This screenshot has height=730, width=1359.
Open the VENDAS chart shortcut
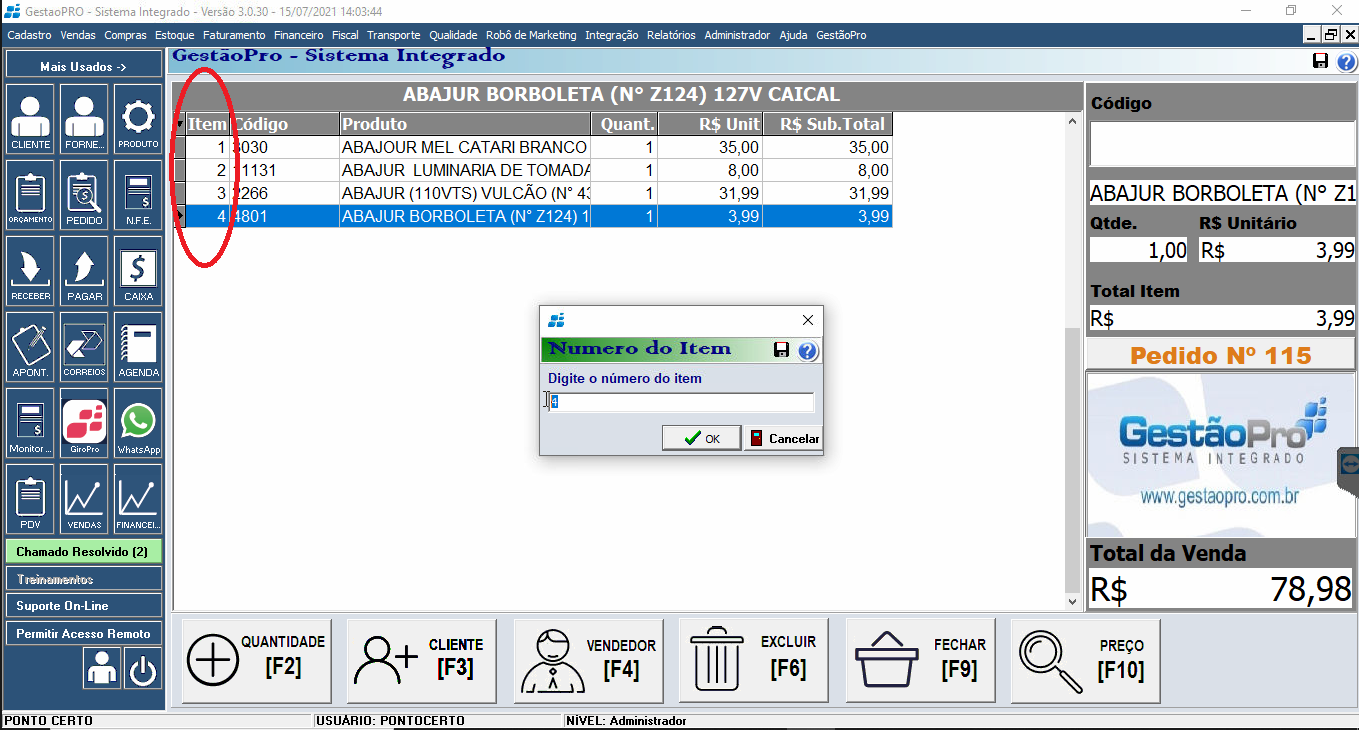[84, 498]
